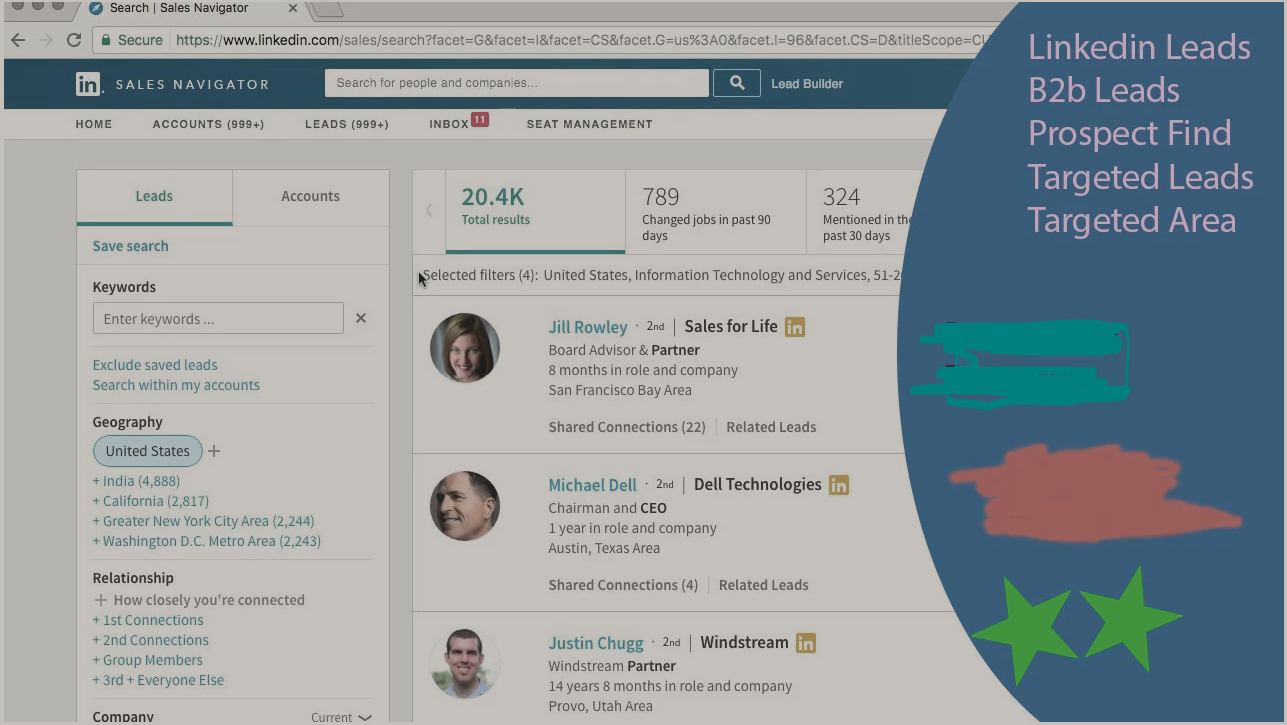
Task: Click the Enter keywords input field
Action: coord(218,318)
